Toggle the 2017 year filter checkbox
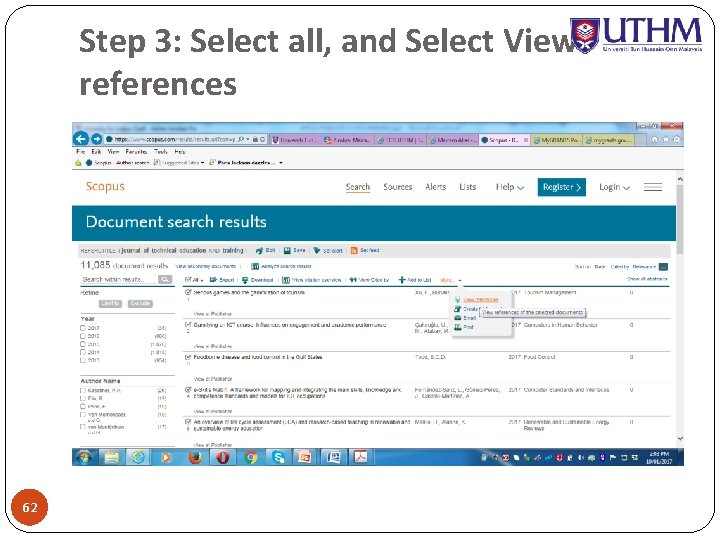The image size is (720, 540). pyautogui.click(x=83, y=328)
